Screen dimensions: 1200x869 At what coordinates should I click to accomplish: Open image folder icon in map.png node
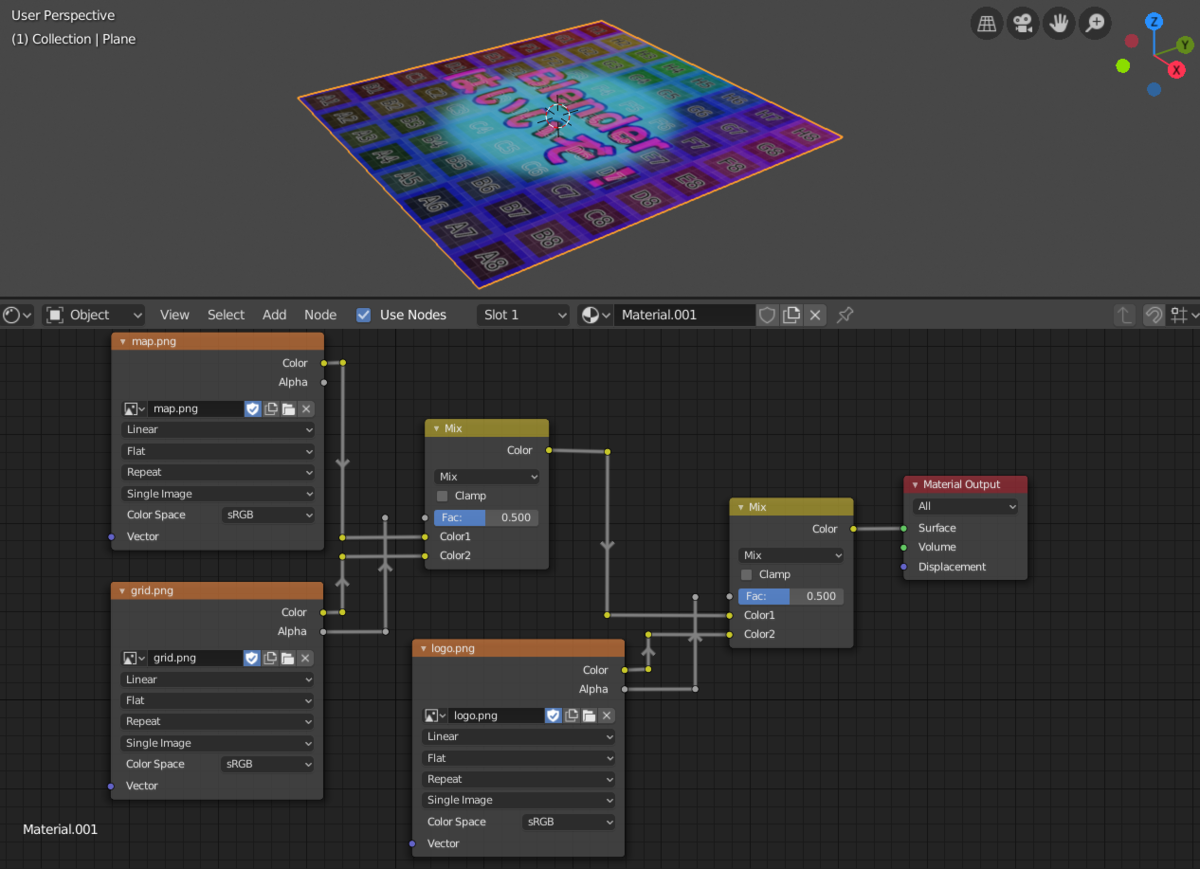288,409
